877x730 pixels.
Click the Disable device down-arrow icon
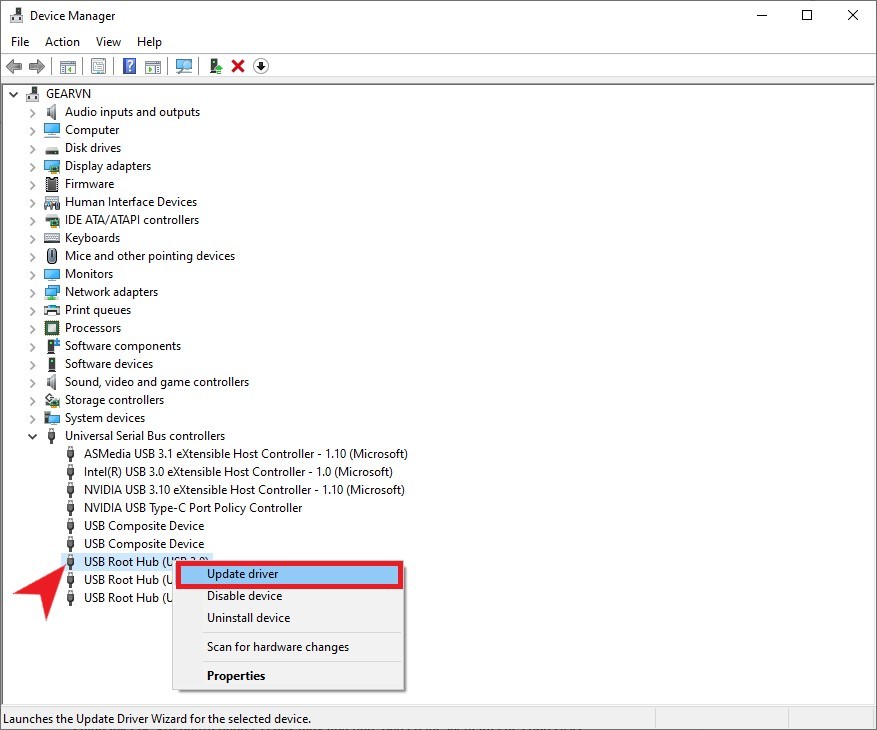click(261, 66)
